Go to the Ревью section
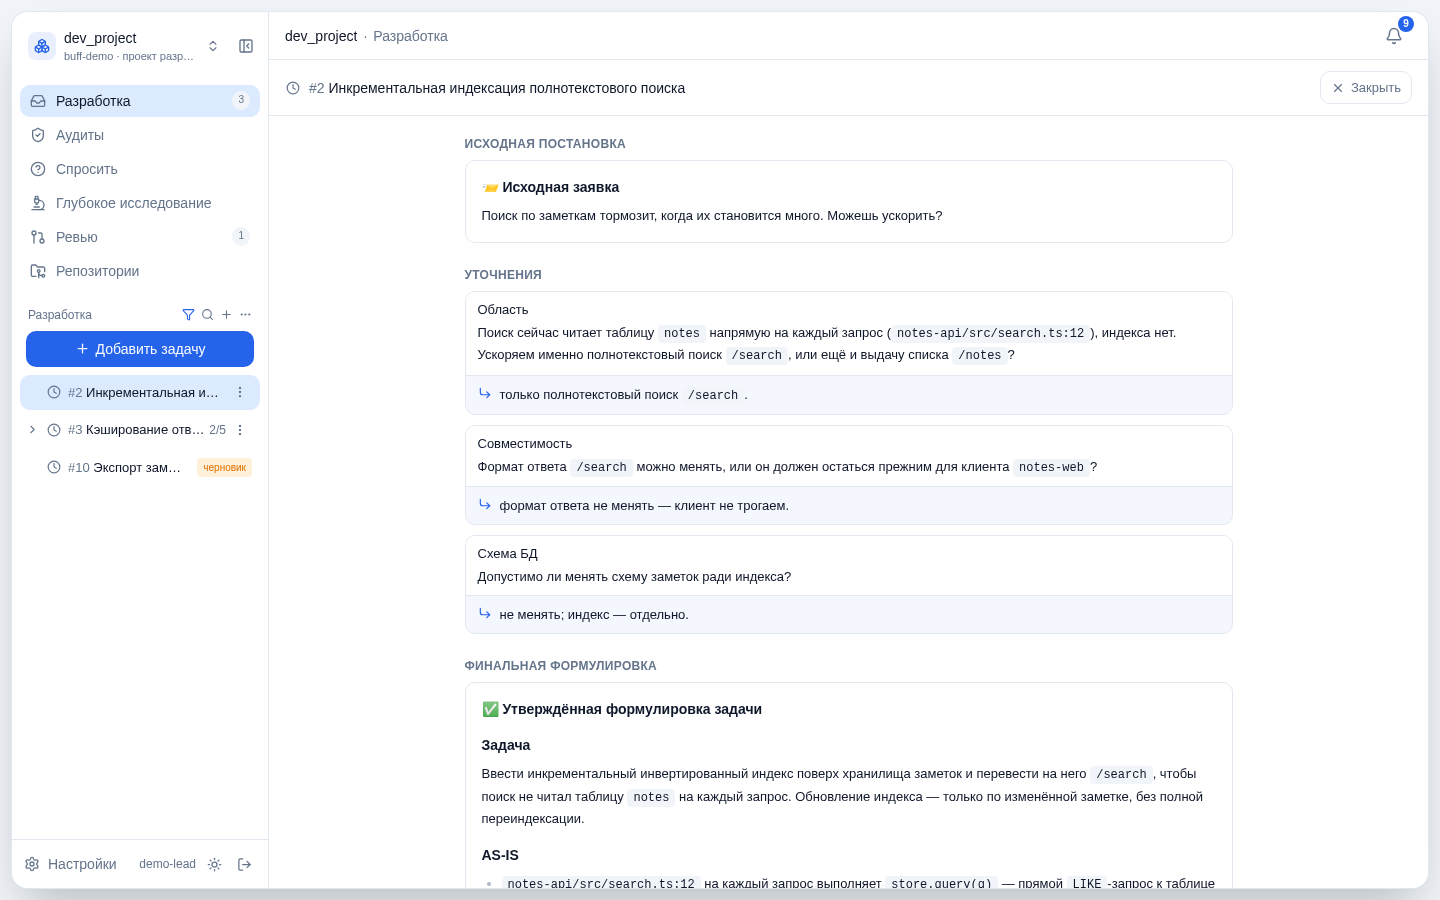This screenshot has height=900, width=1440. tap(140, 237)
